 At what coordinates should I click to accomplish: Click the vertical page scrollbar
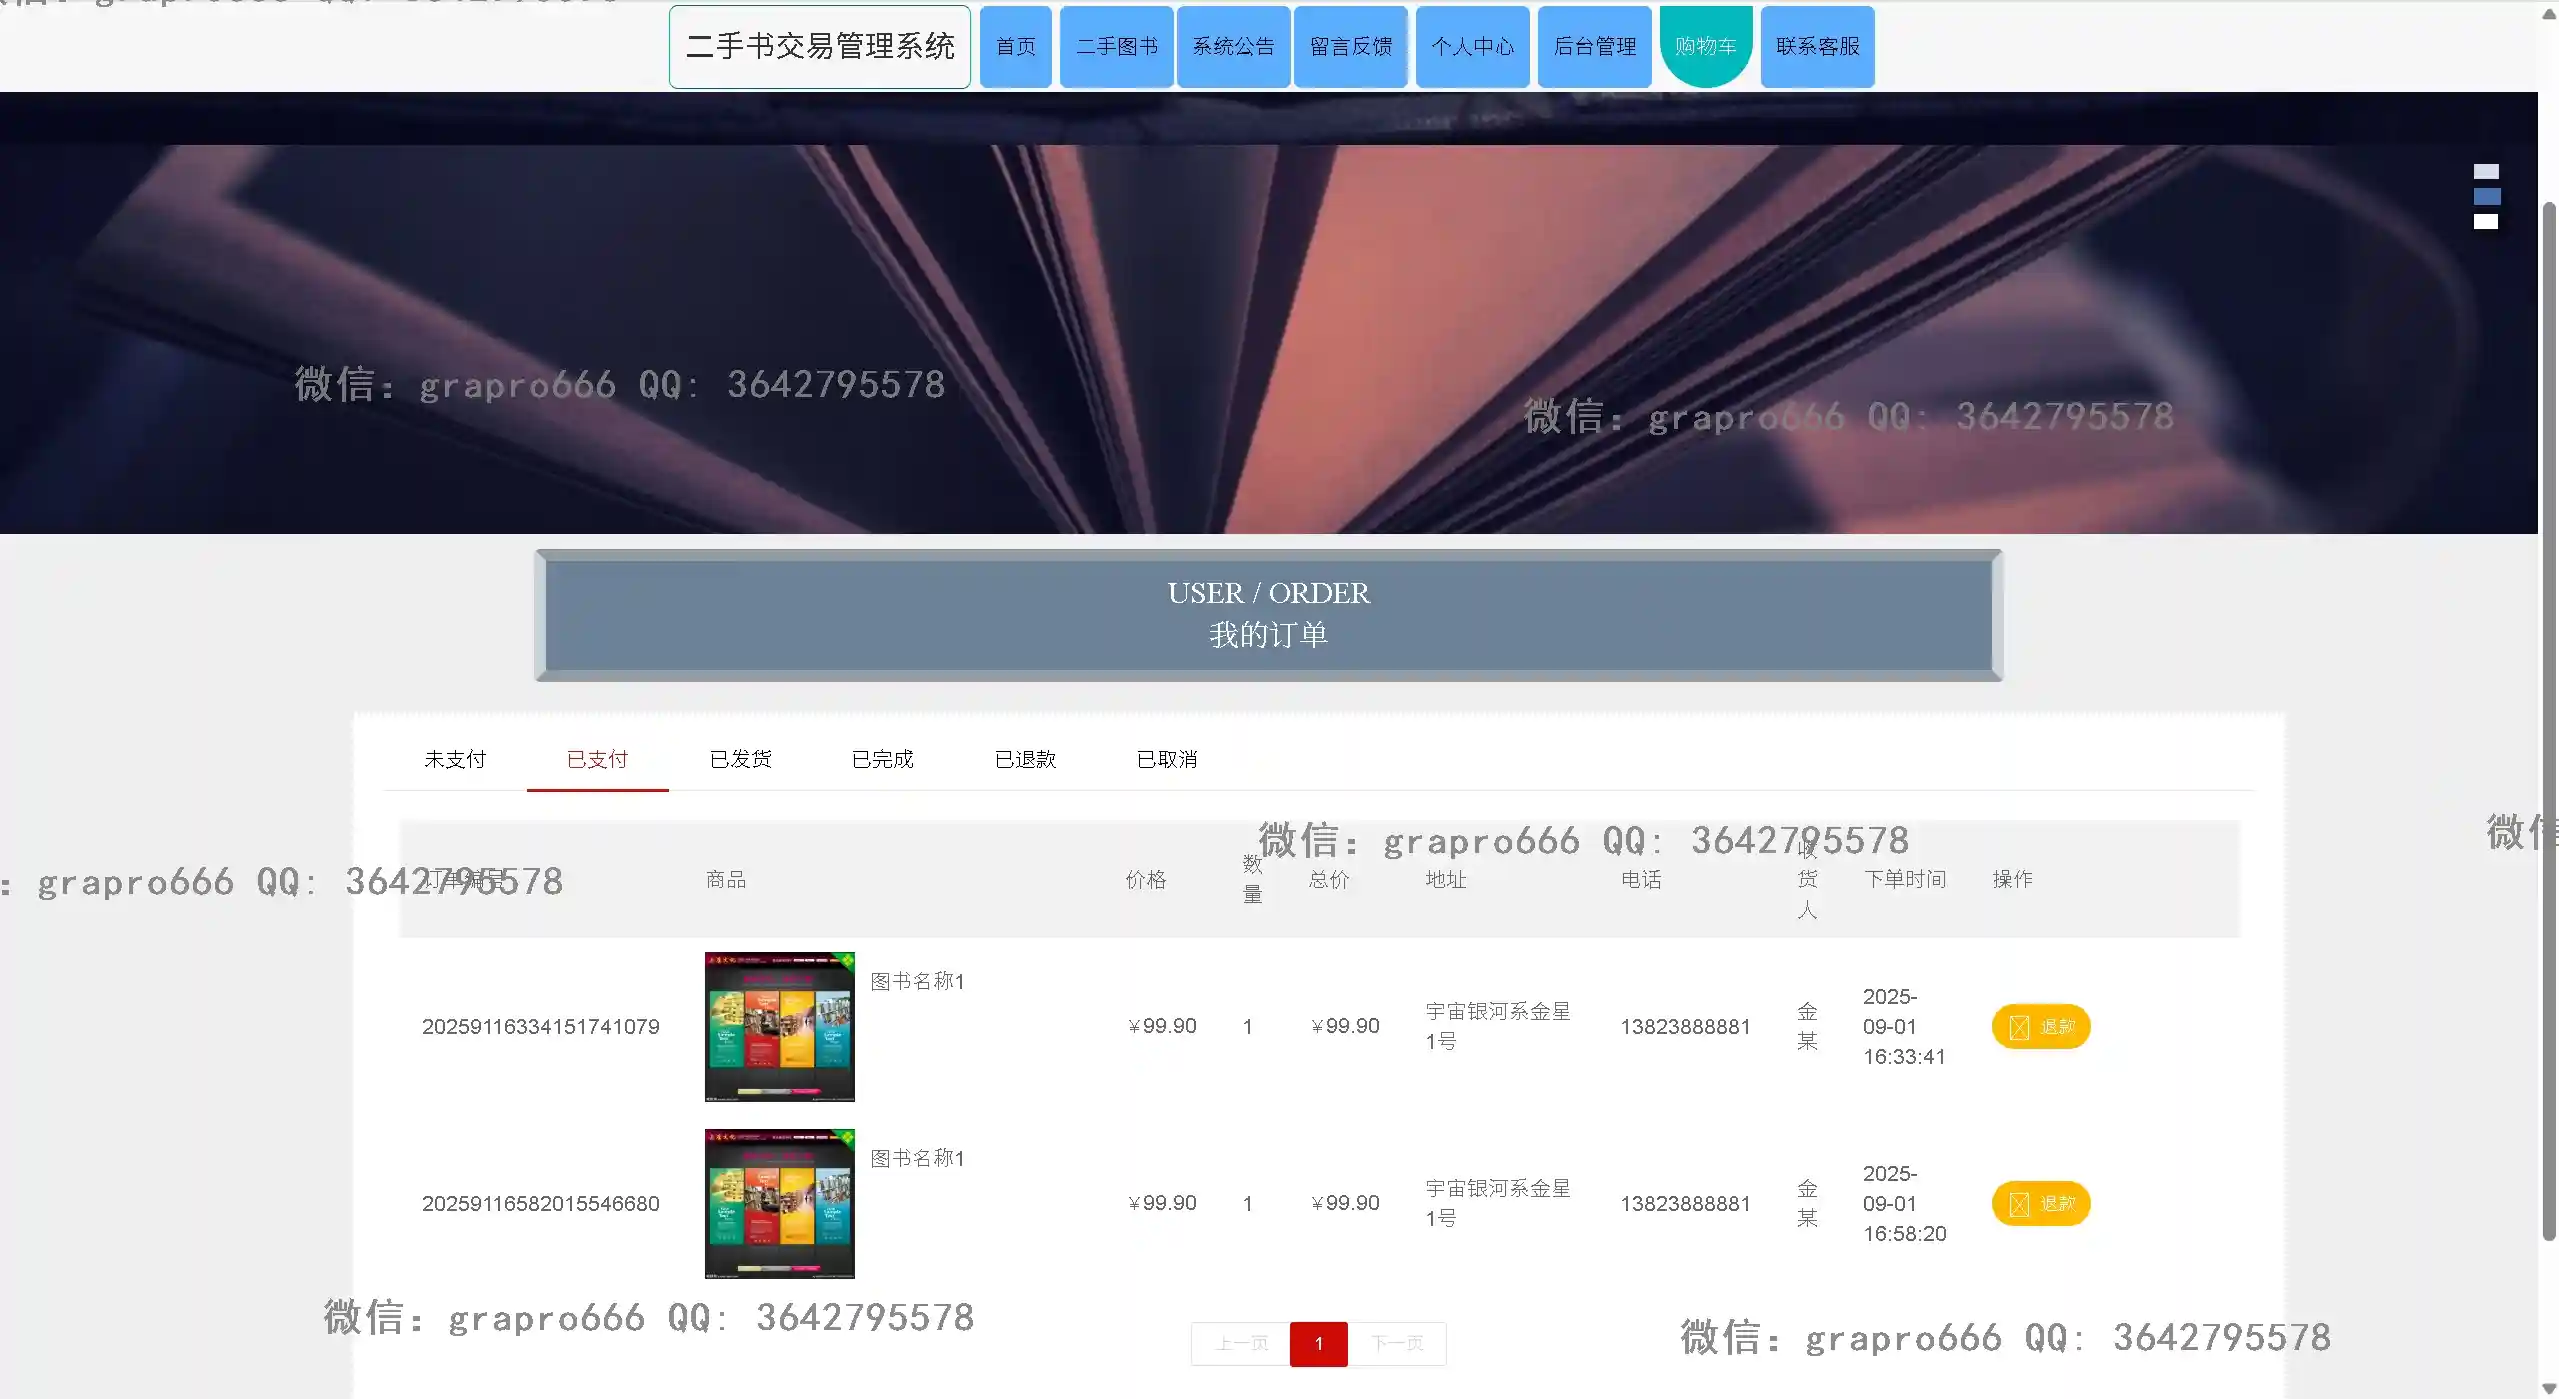pyautogui.click(x=2549, y=720)
